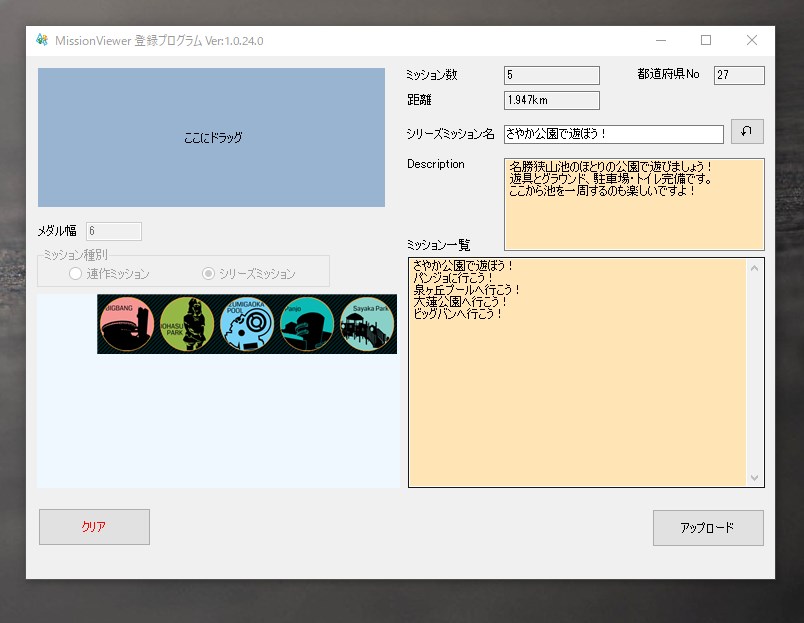Click the ミッション数 field
Image resolution: width=804 pixels, height=623 pixels.
[x=552, y=75]
